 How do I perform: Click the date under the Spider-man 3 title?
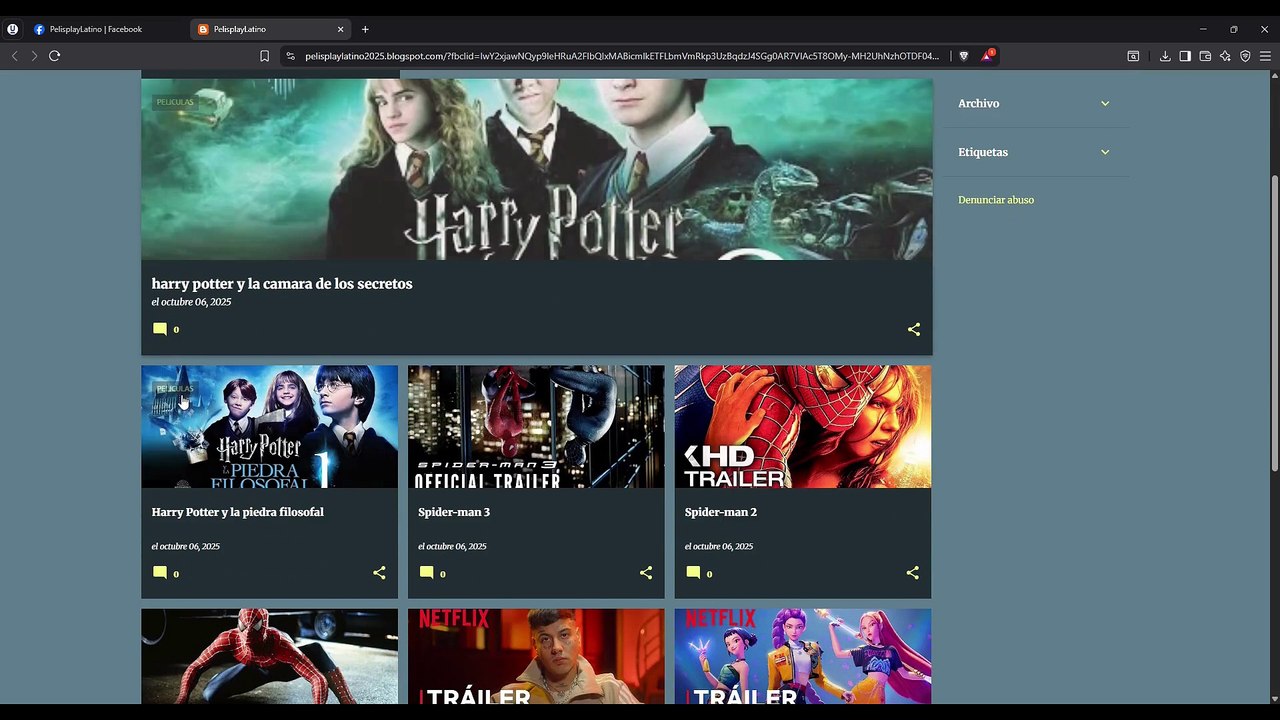pyautogui.click(x=452, y=547)
